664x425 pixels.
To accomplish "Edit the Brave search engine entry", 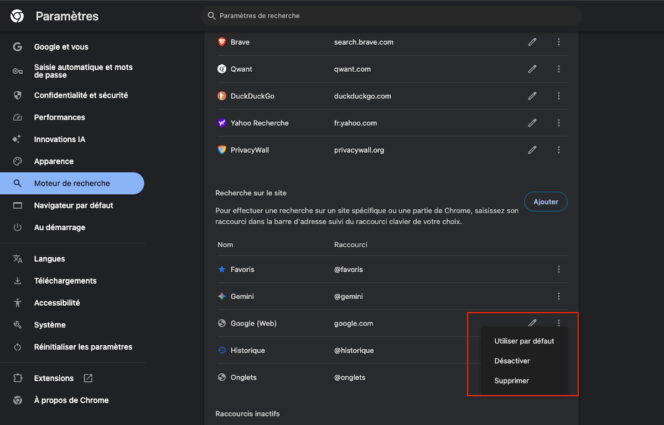I will pos(532,42).
